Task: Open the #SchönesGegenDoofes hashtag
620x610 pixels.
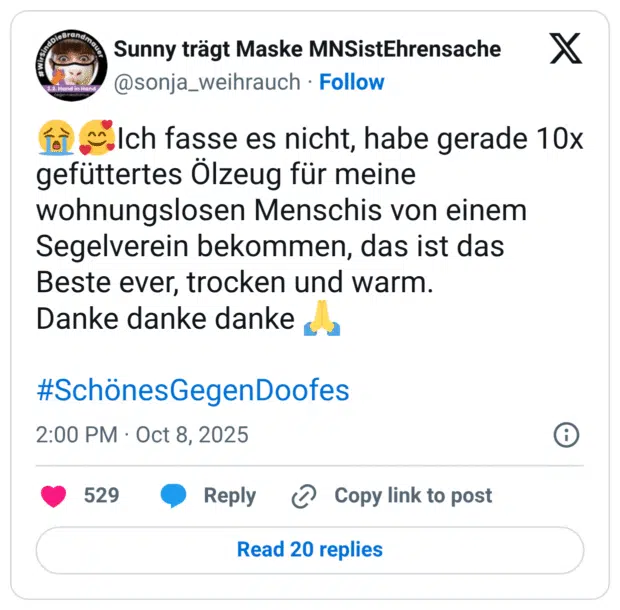Action: 193,390
